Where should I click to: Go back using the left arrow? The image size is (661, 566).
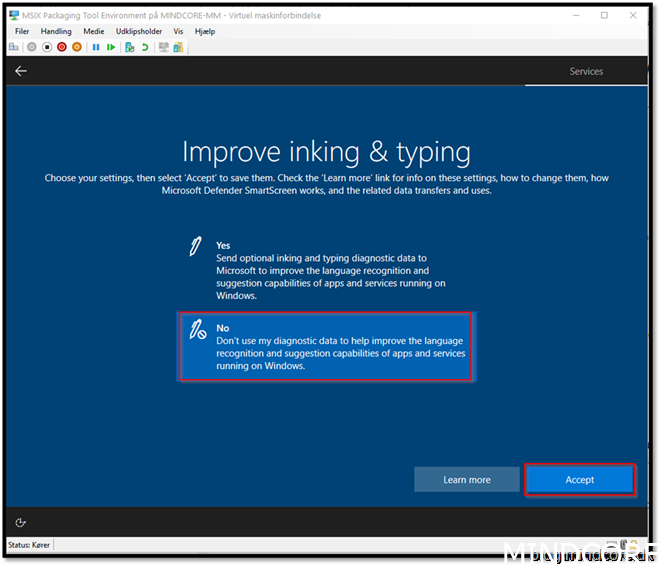click(x=21, y=71)
